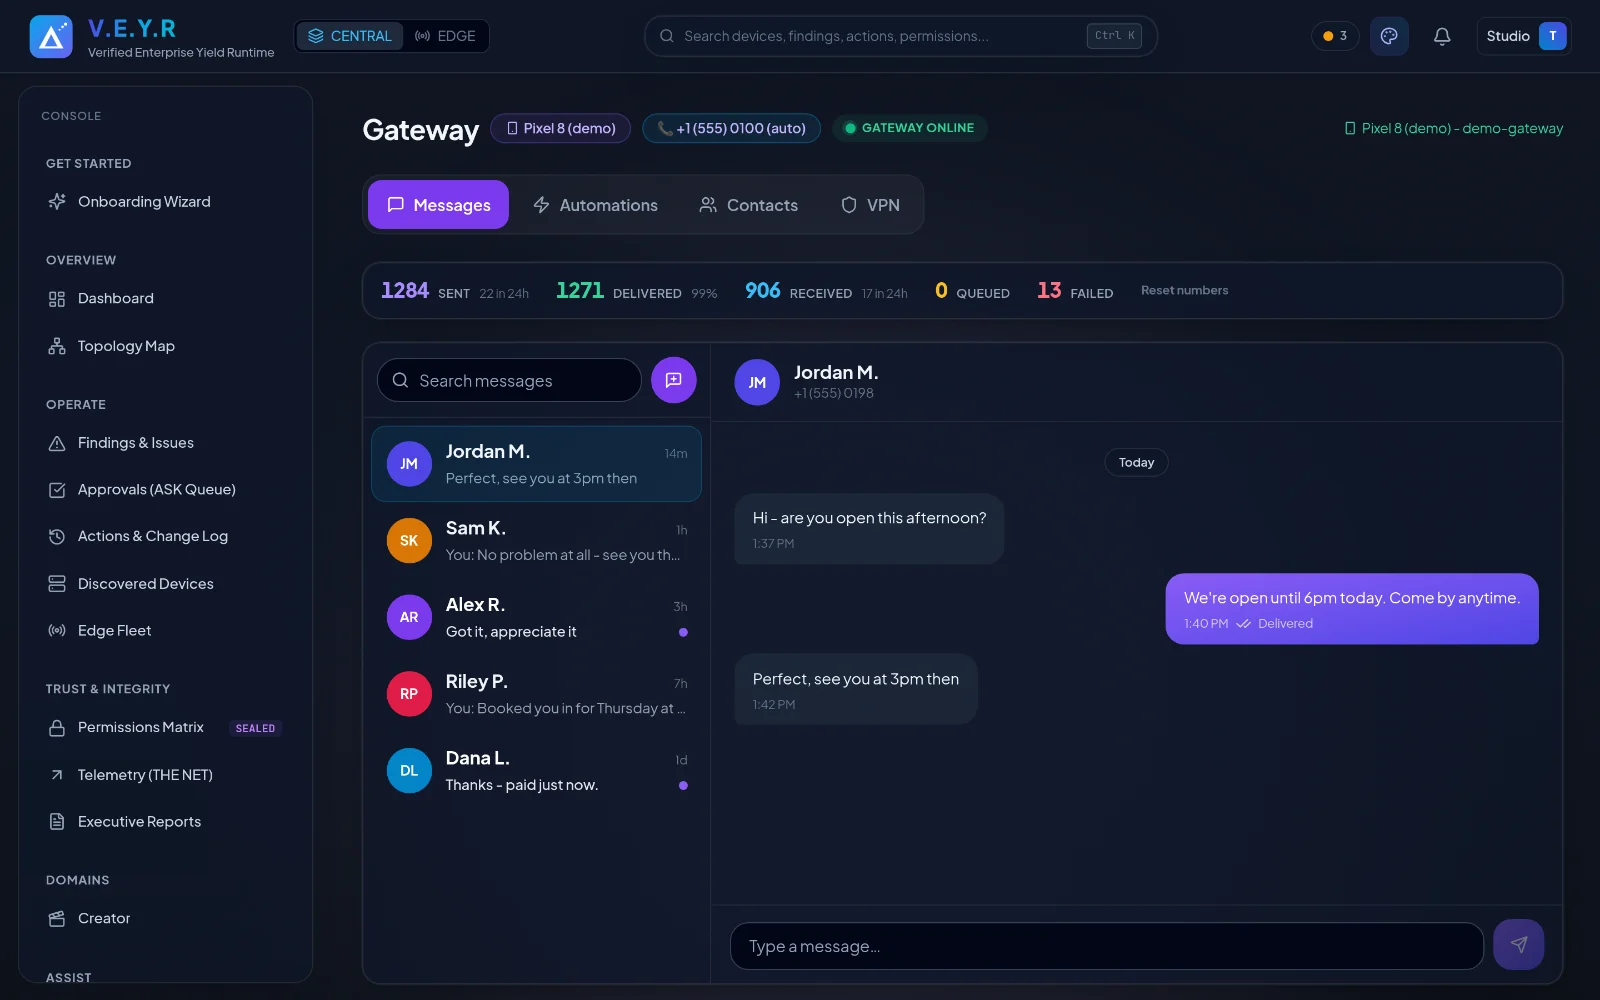Switch to Contacts tab

pyautogui.click(x=748, y=205)
